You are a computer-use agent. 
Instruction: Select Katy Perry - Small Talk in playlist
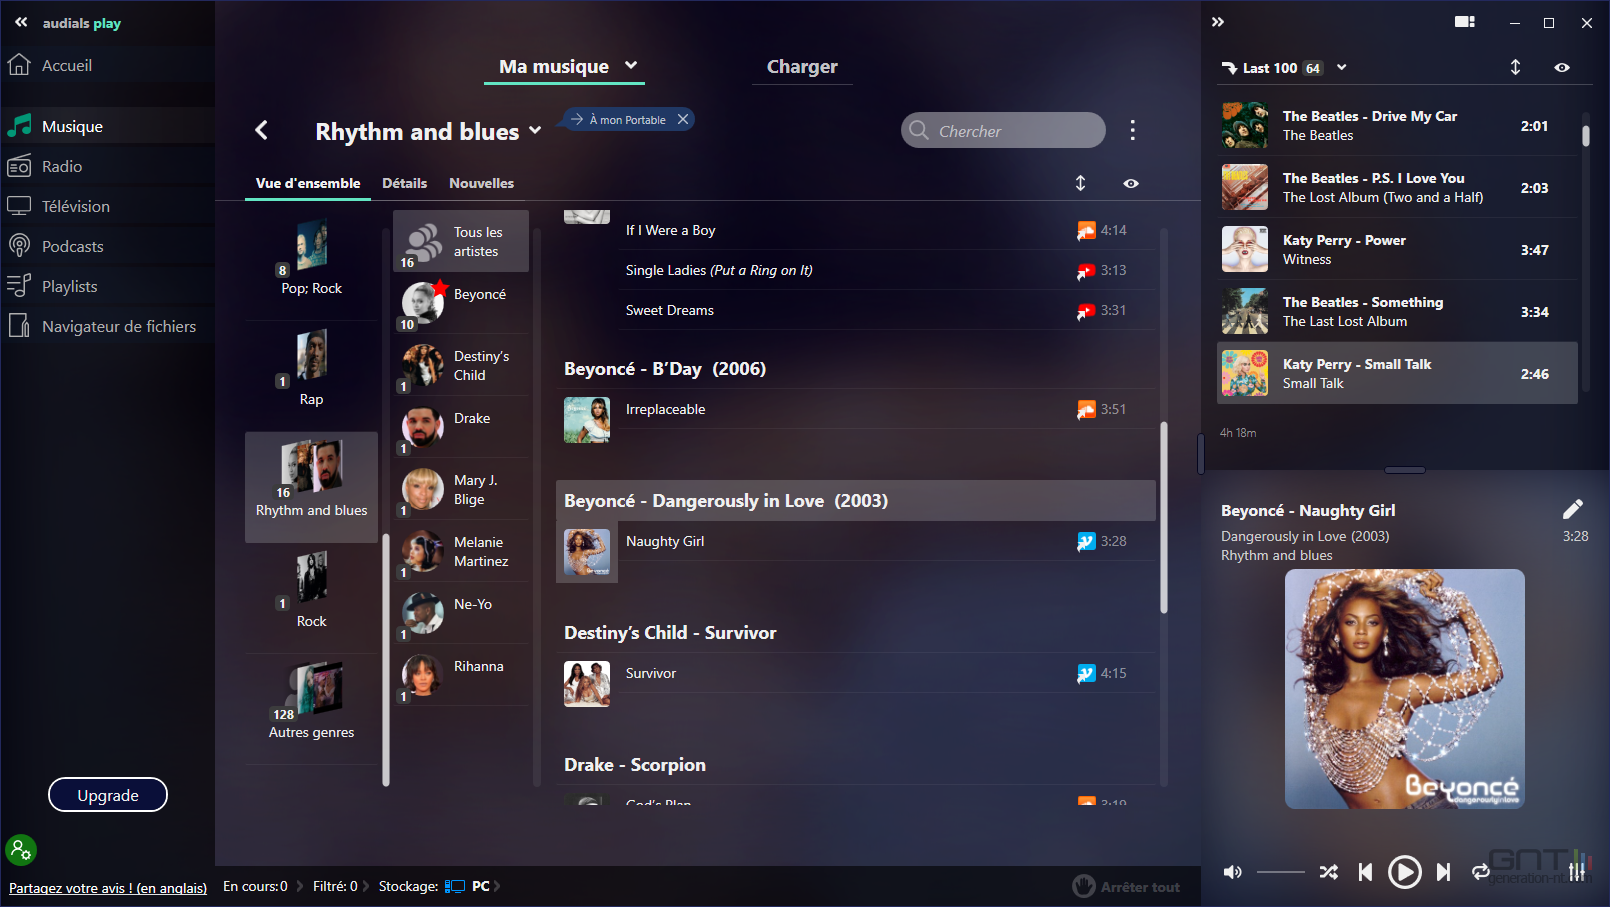click(1397, 373)
